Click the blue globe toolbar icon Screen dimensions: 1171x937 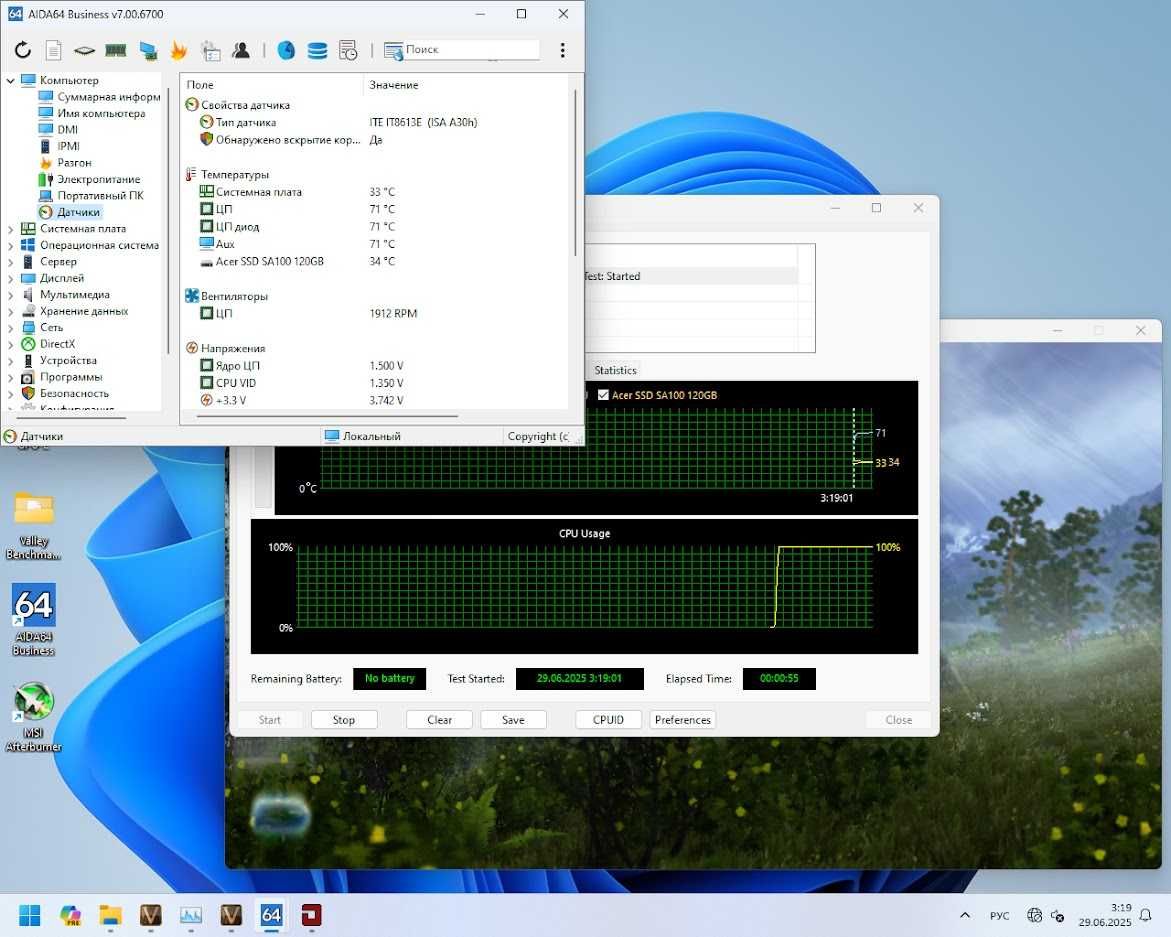(x=286, y=50)
